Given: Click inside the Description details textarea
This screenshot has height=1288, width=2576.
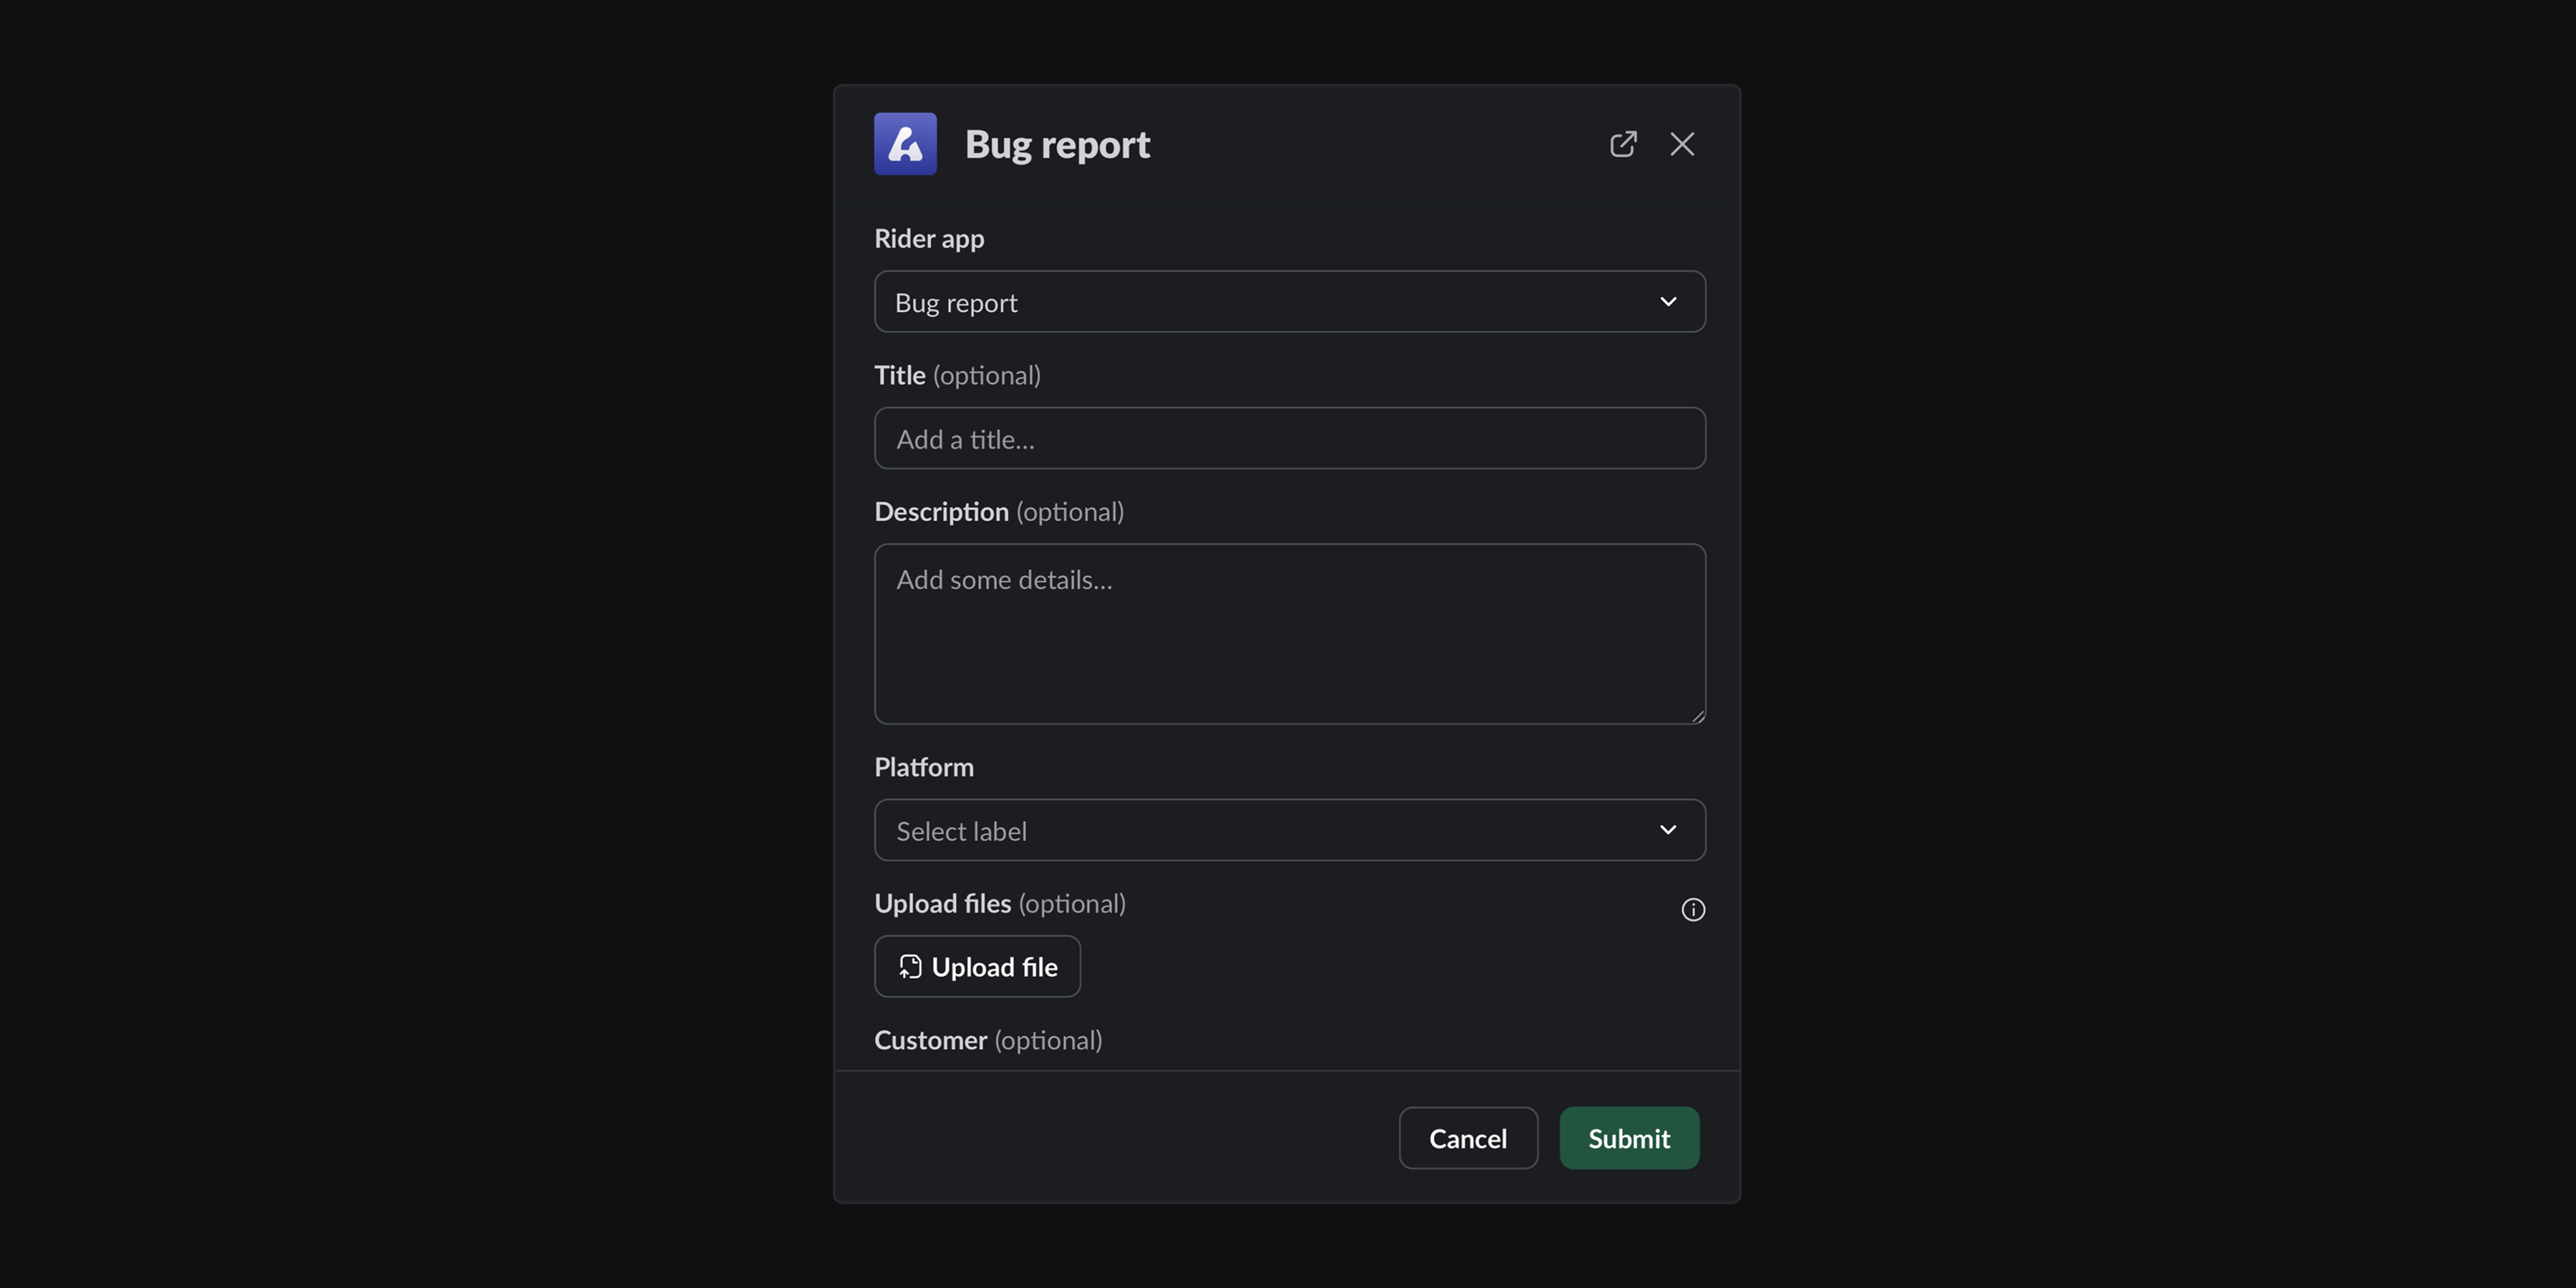Looking at the screenshot, I should tap(1288, 633).
